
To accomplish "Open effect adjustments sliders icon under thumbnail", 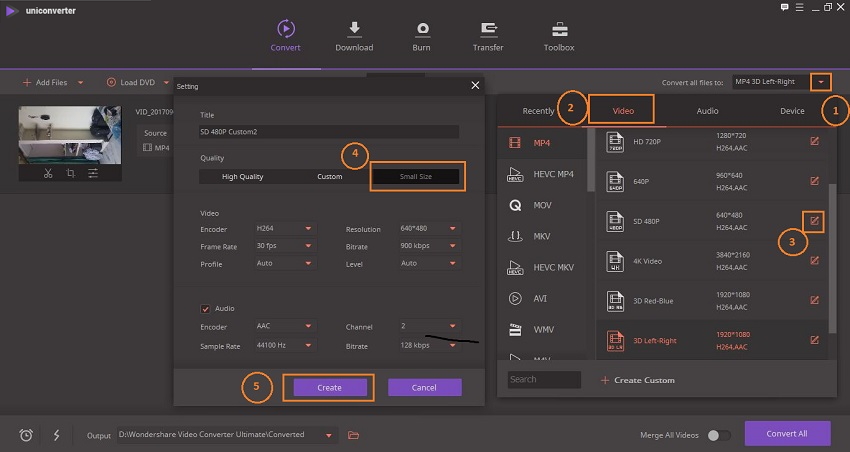I will [93, 173].
